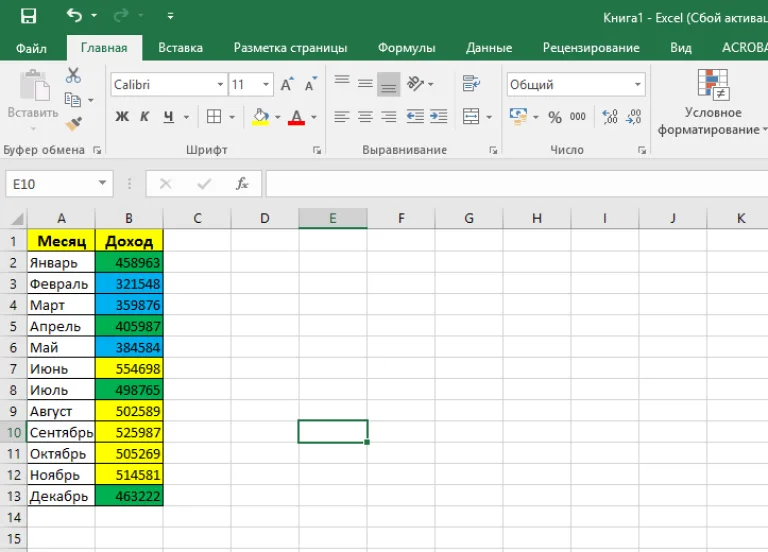Image resolution: width=768 pixels, height=552 pixels.
Task: Open the Undo history dropdown arrow
Action: (x=94, y=16)
